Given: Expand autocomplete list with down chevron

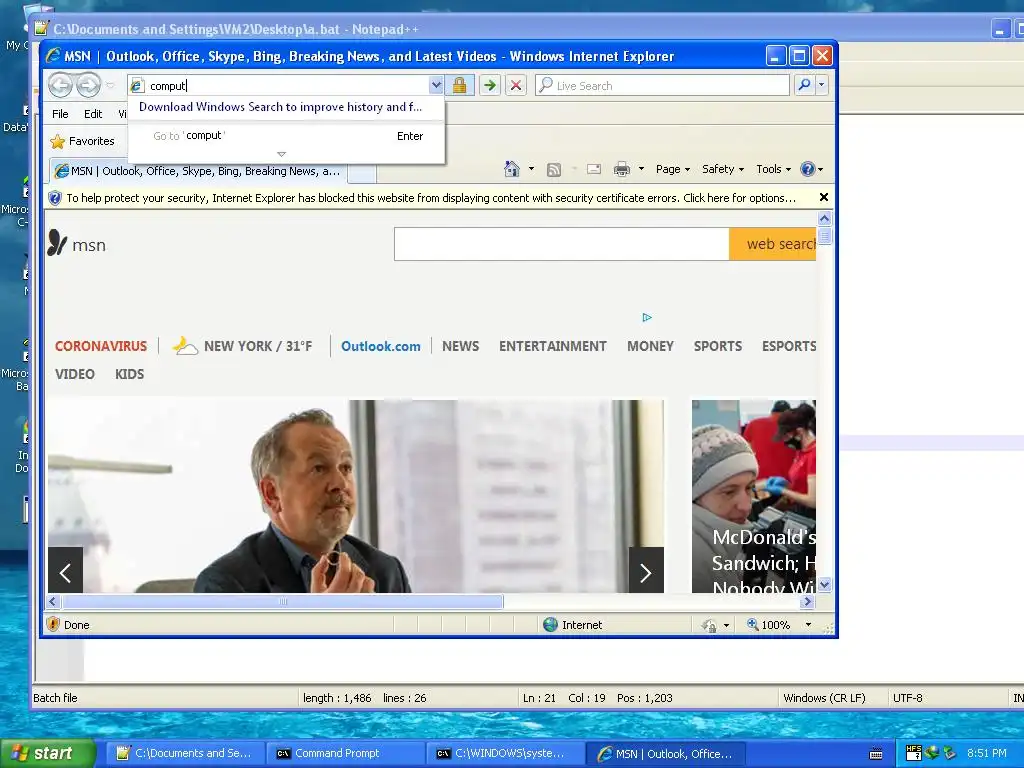Looking at the screenshot, I should tap(281, 155).
